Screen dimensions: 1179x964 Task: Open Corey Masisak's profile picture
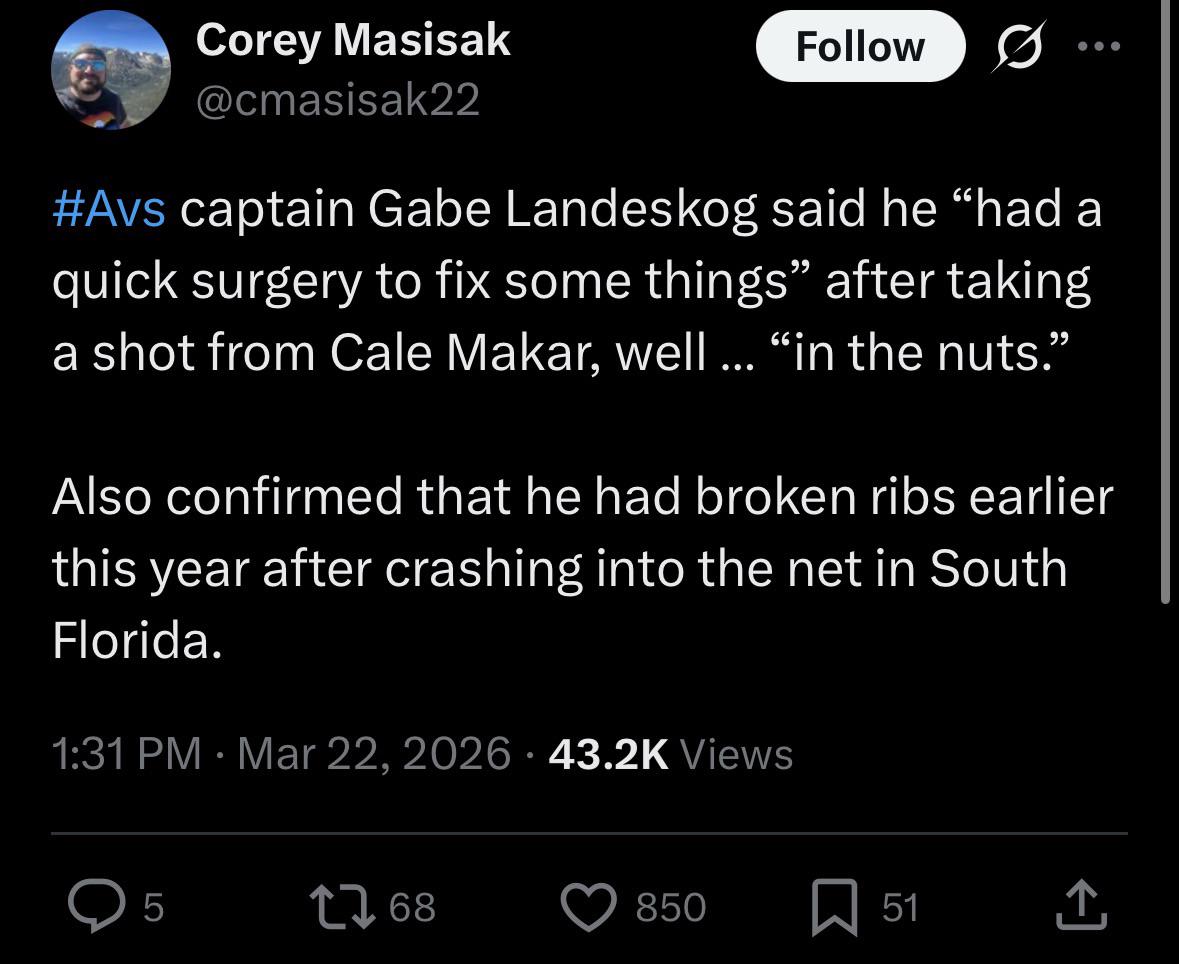[111, 70]
